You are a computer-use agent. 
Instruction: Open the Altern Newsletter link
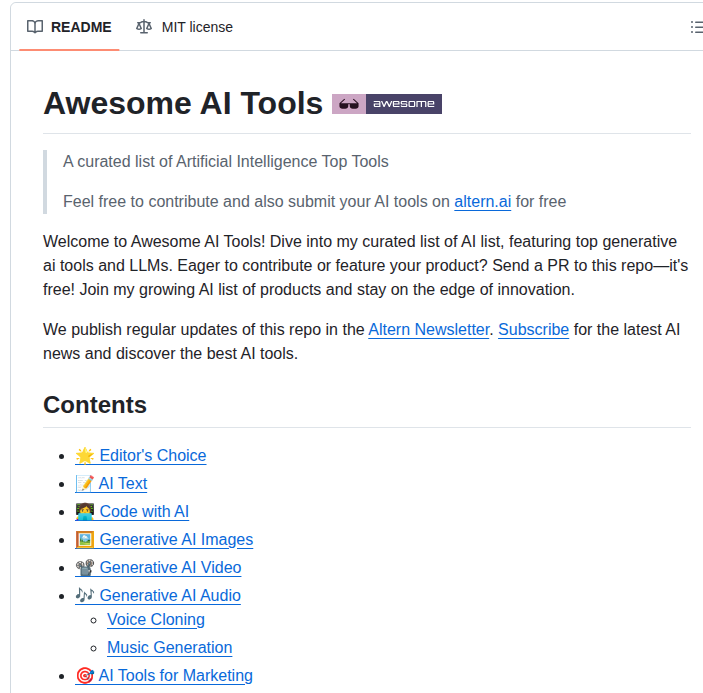click(x=429, y=329)
